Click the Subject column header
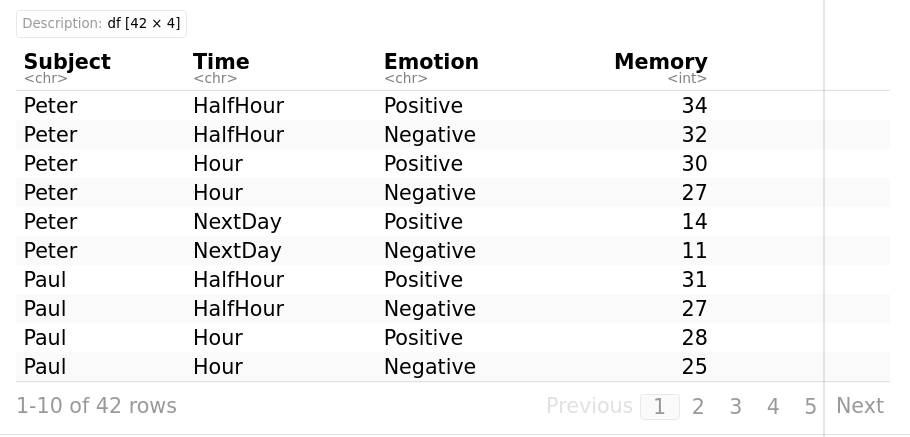 67,62
